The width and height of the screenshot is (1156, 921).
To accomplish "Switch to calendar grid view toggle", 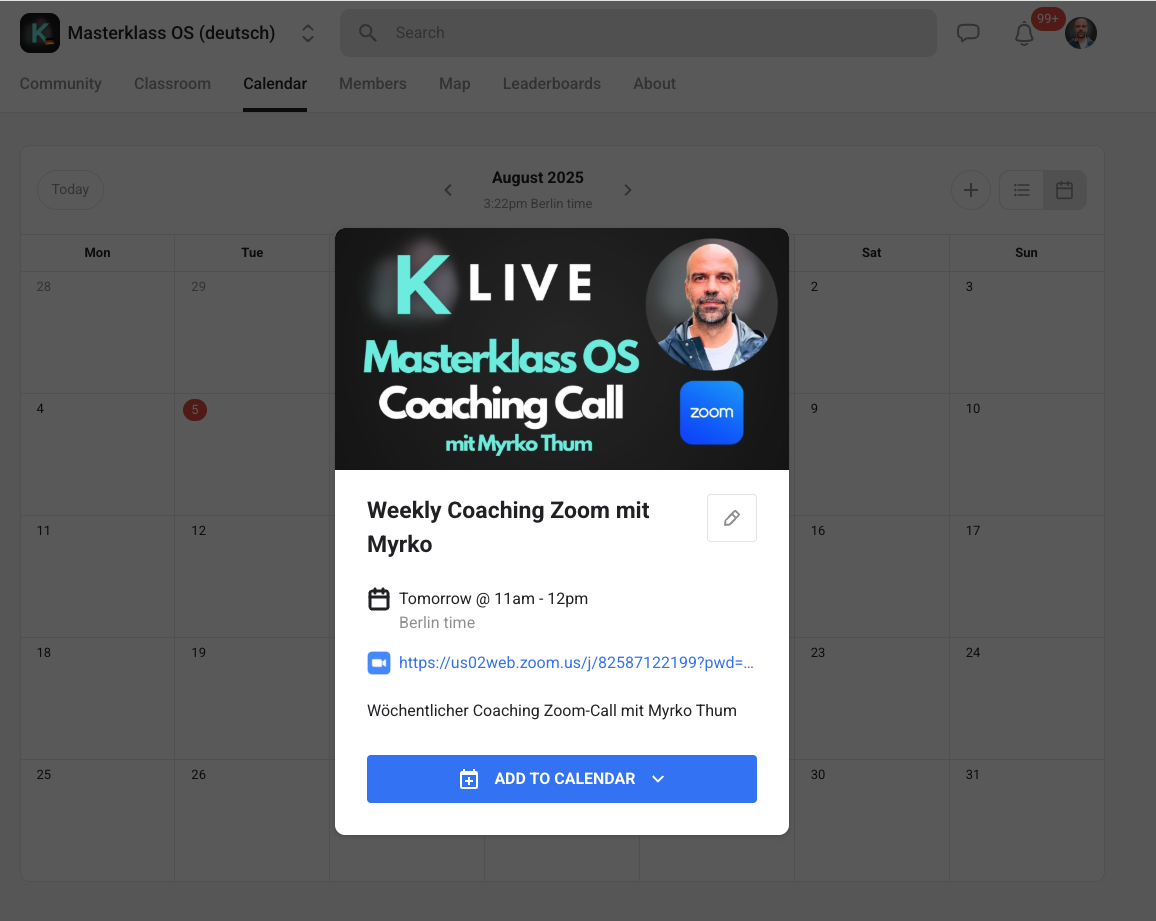I will pyautogui.click(x=1064, y=190).
